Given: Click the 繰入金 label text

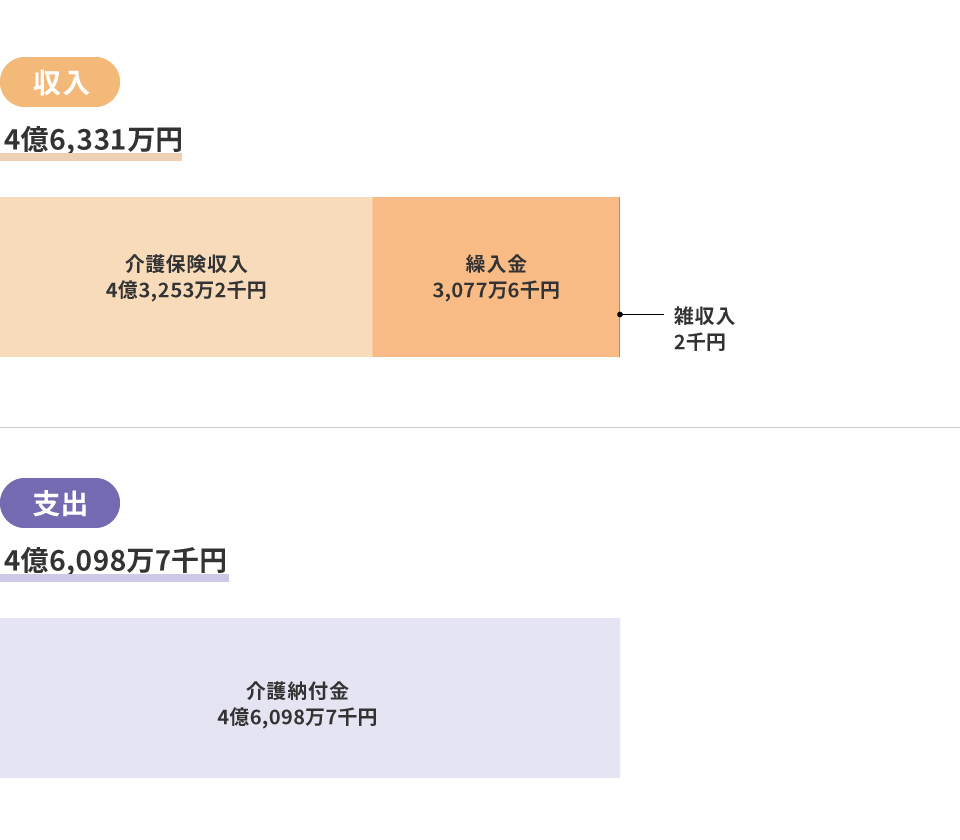Looking at the screenshot, I should click(x=496, y=264).
